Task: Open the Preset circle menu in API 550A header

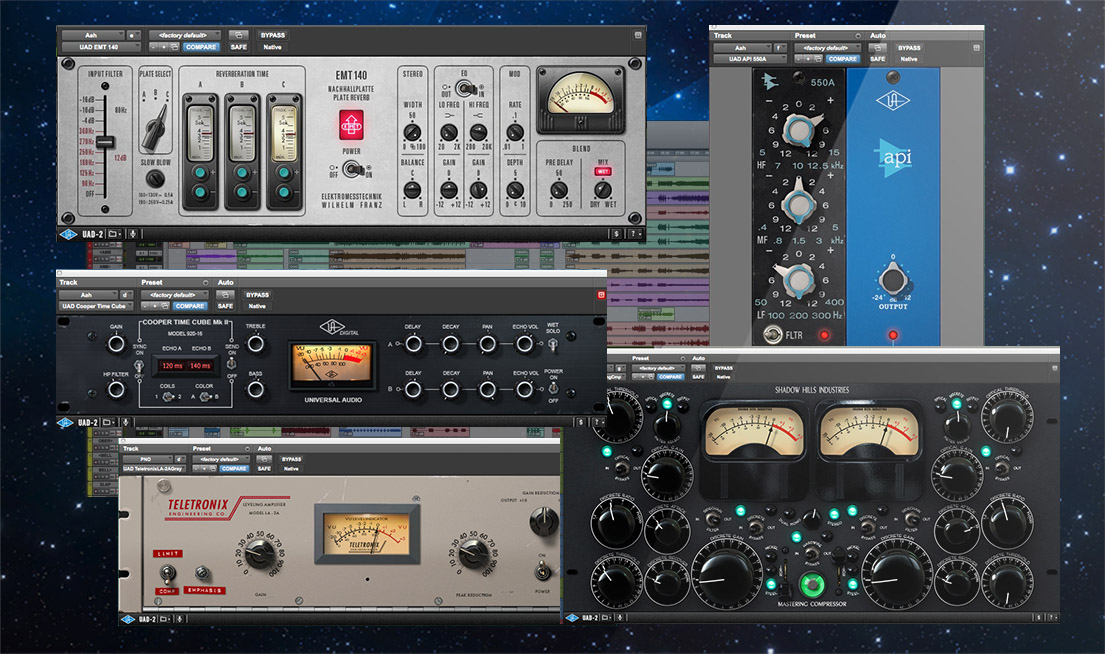Action: [858, 36]
